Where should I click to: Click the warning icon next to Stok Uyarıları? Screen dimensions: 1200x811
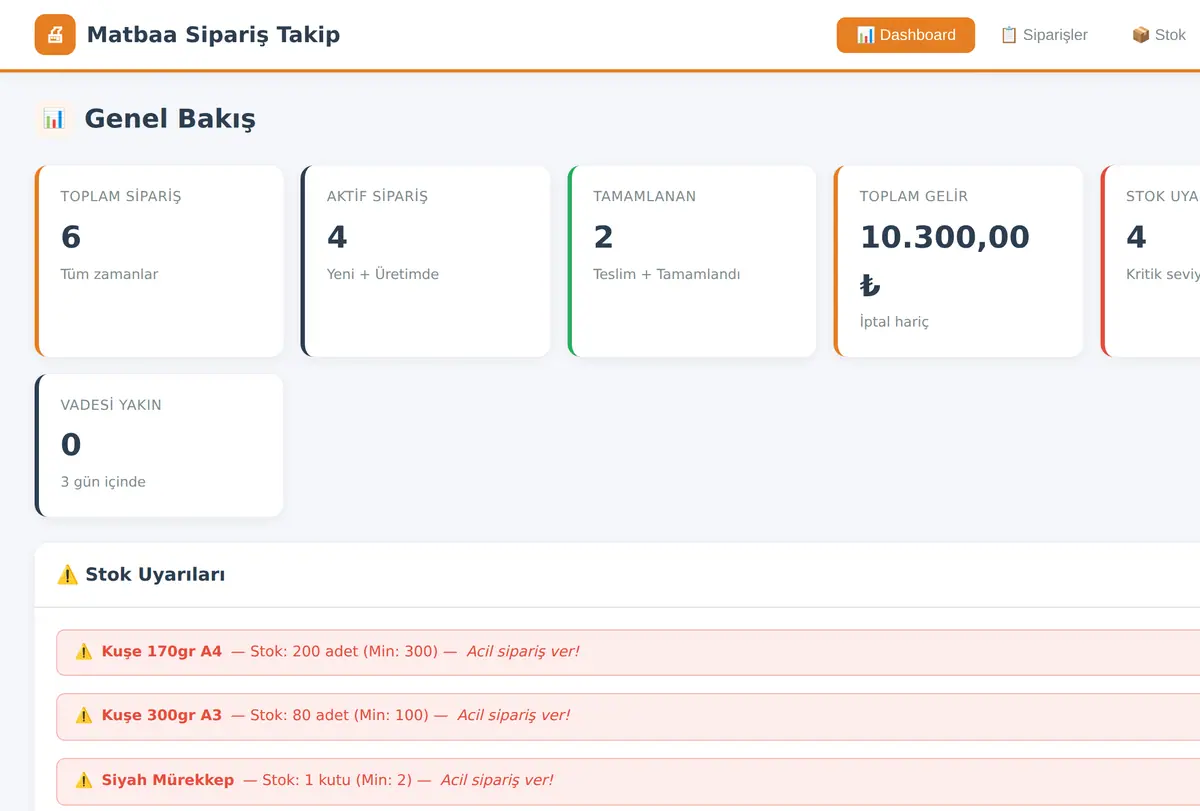pyautogui.click(x=68, y=574)
